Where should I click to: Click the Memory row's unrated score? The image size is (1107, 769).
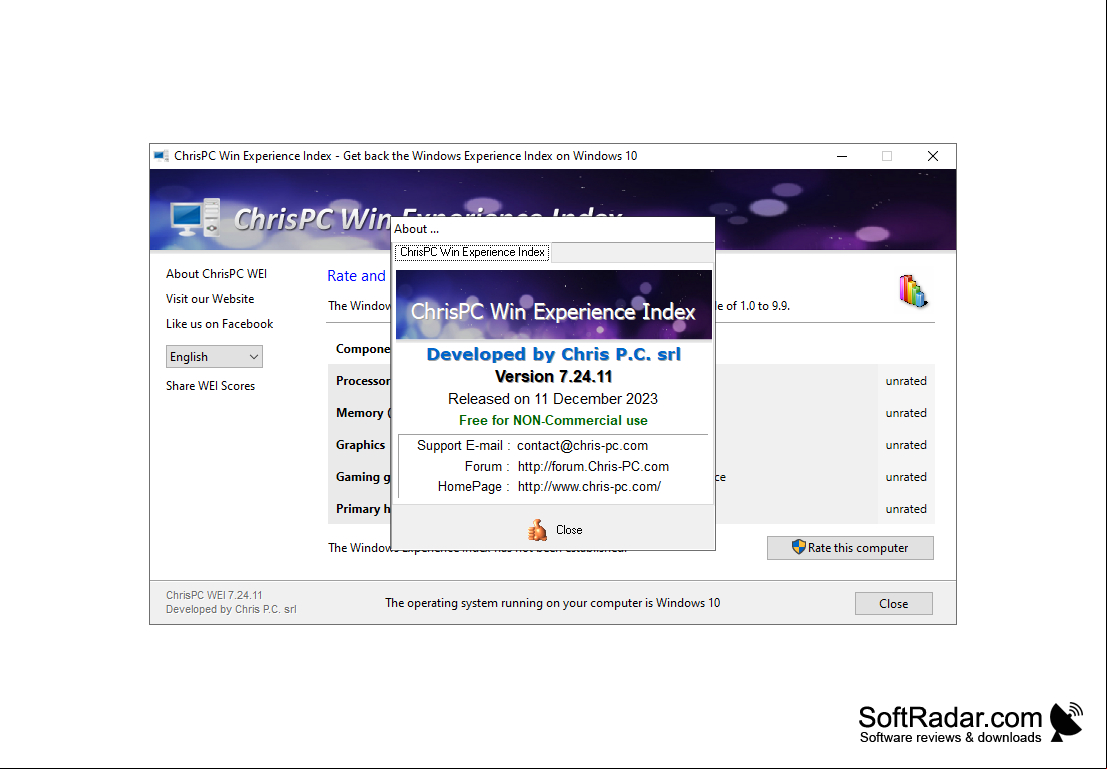click(906, 413)
